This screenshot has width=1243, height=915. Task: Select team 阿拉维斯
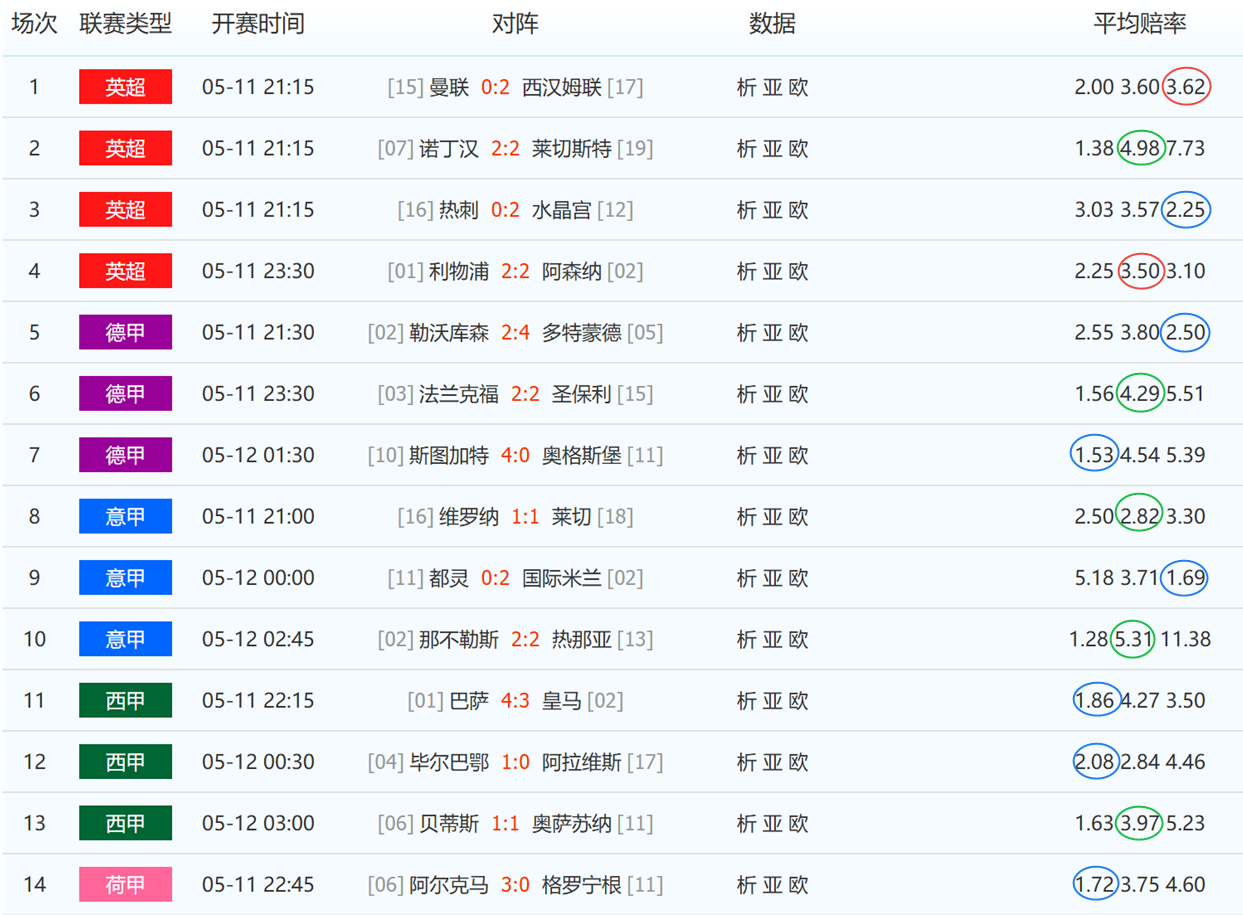(582, 762)
